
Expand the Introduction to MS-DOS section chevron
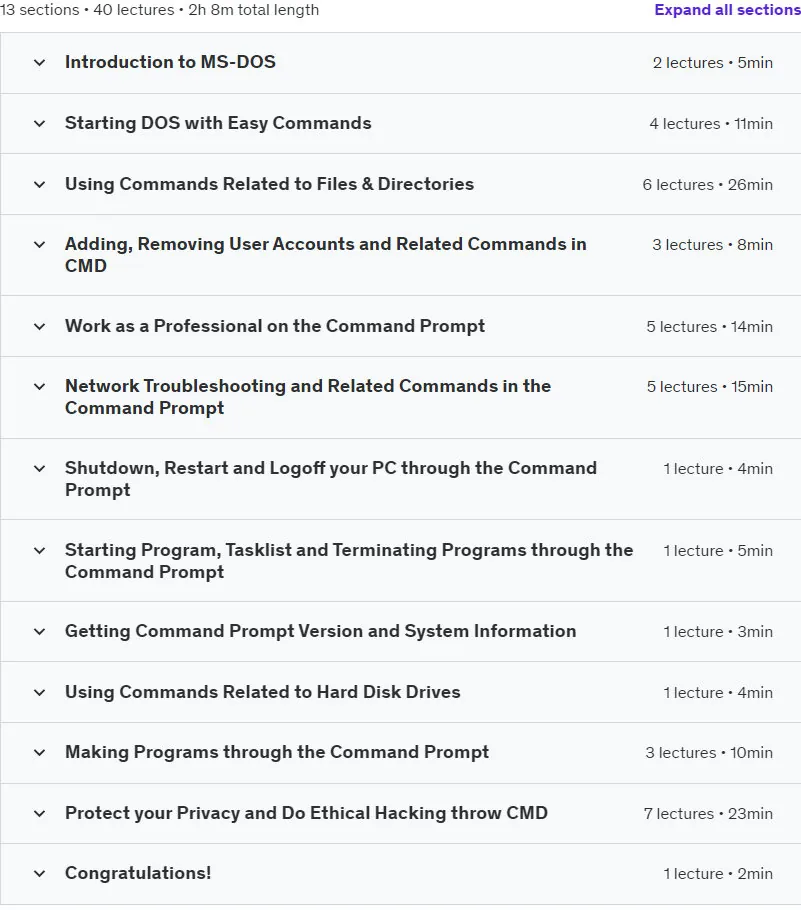click(39, 63)
